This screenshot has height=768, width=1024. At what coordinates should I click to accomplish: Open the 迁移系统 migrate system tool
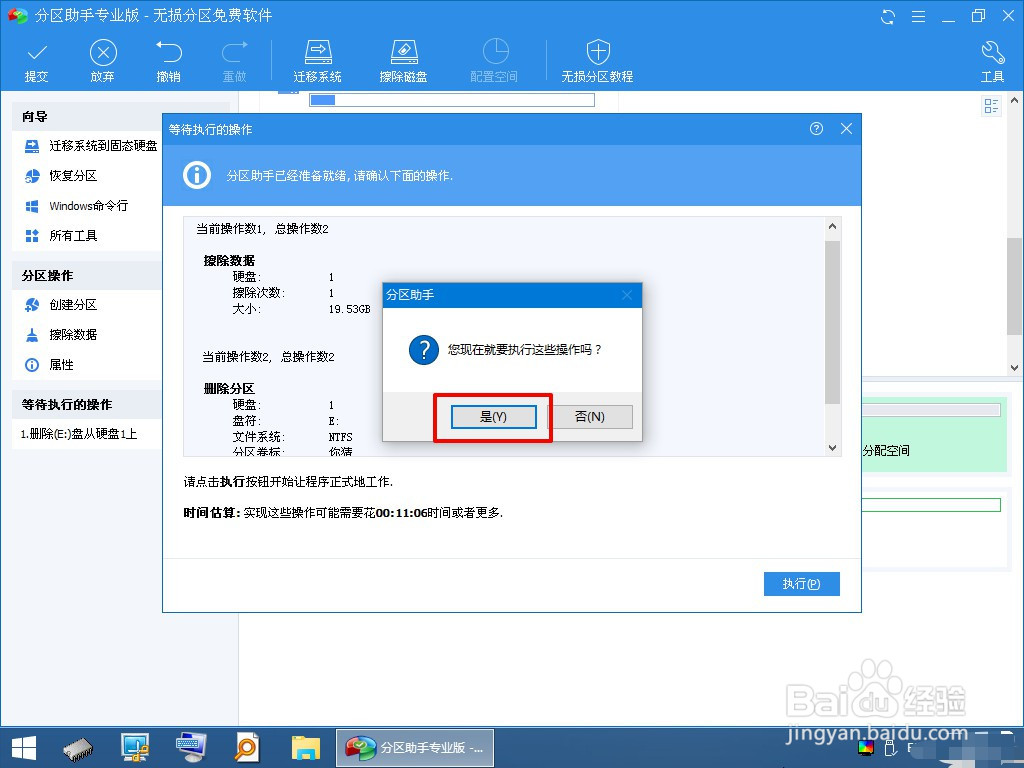pyautogui.click(x=317, y=61)
